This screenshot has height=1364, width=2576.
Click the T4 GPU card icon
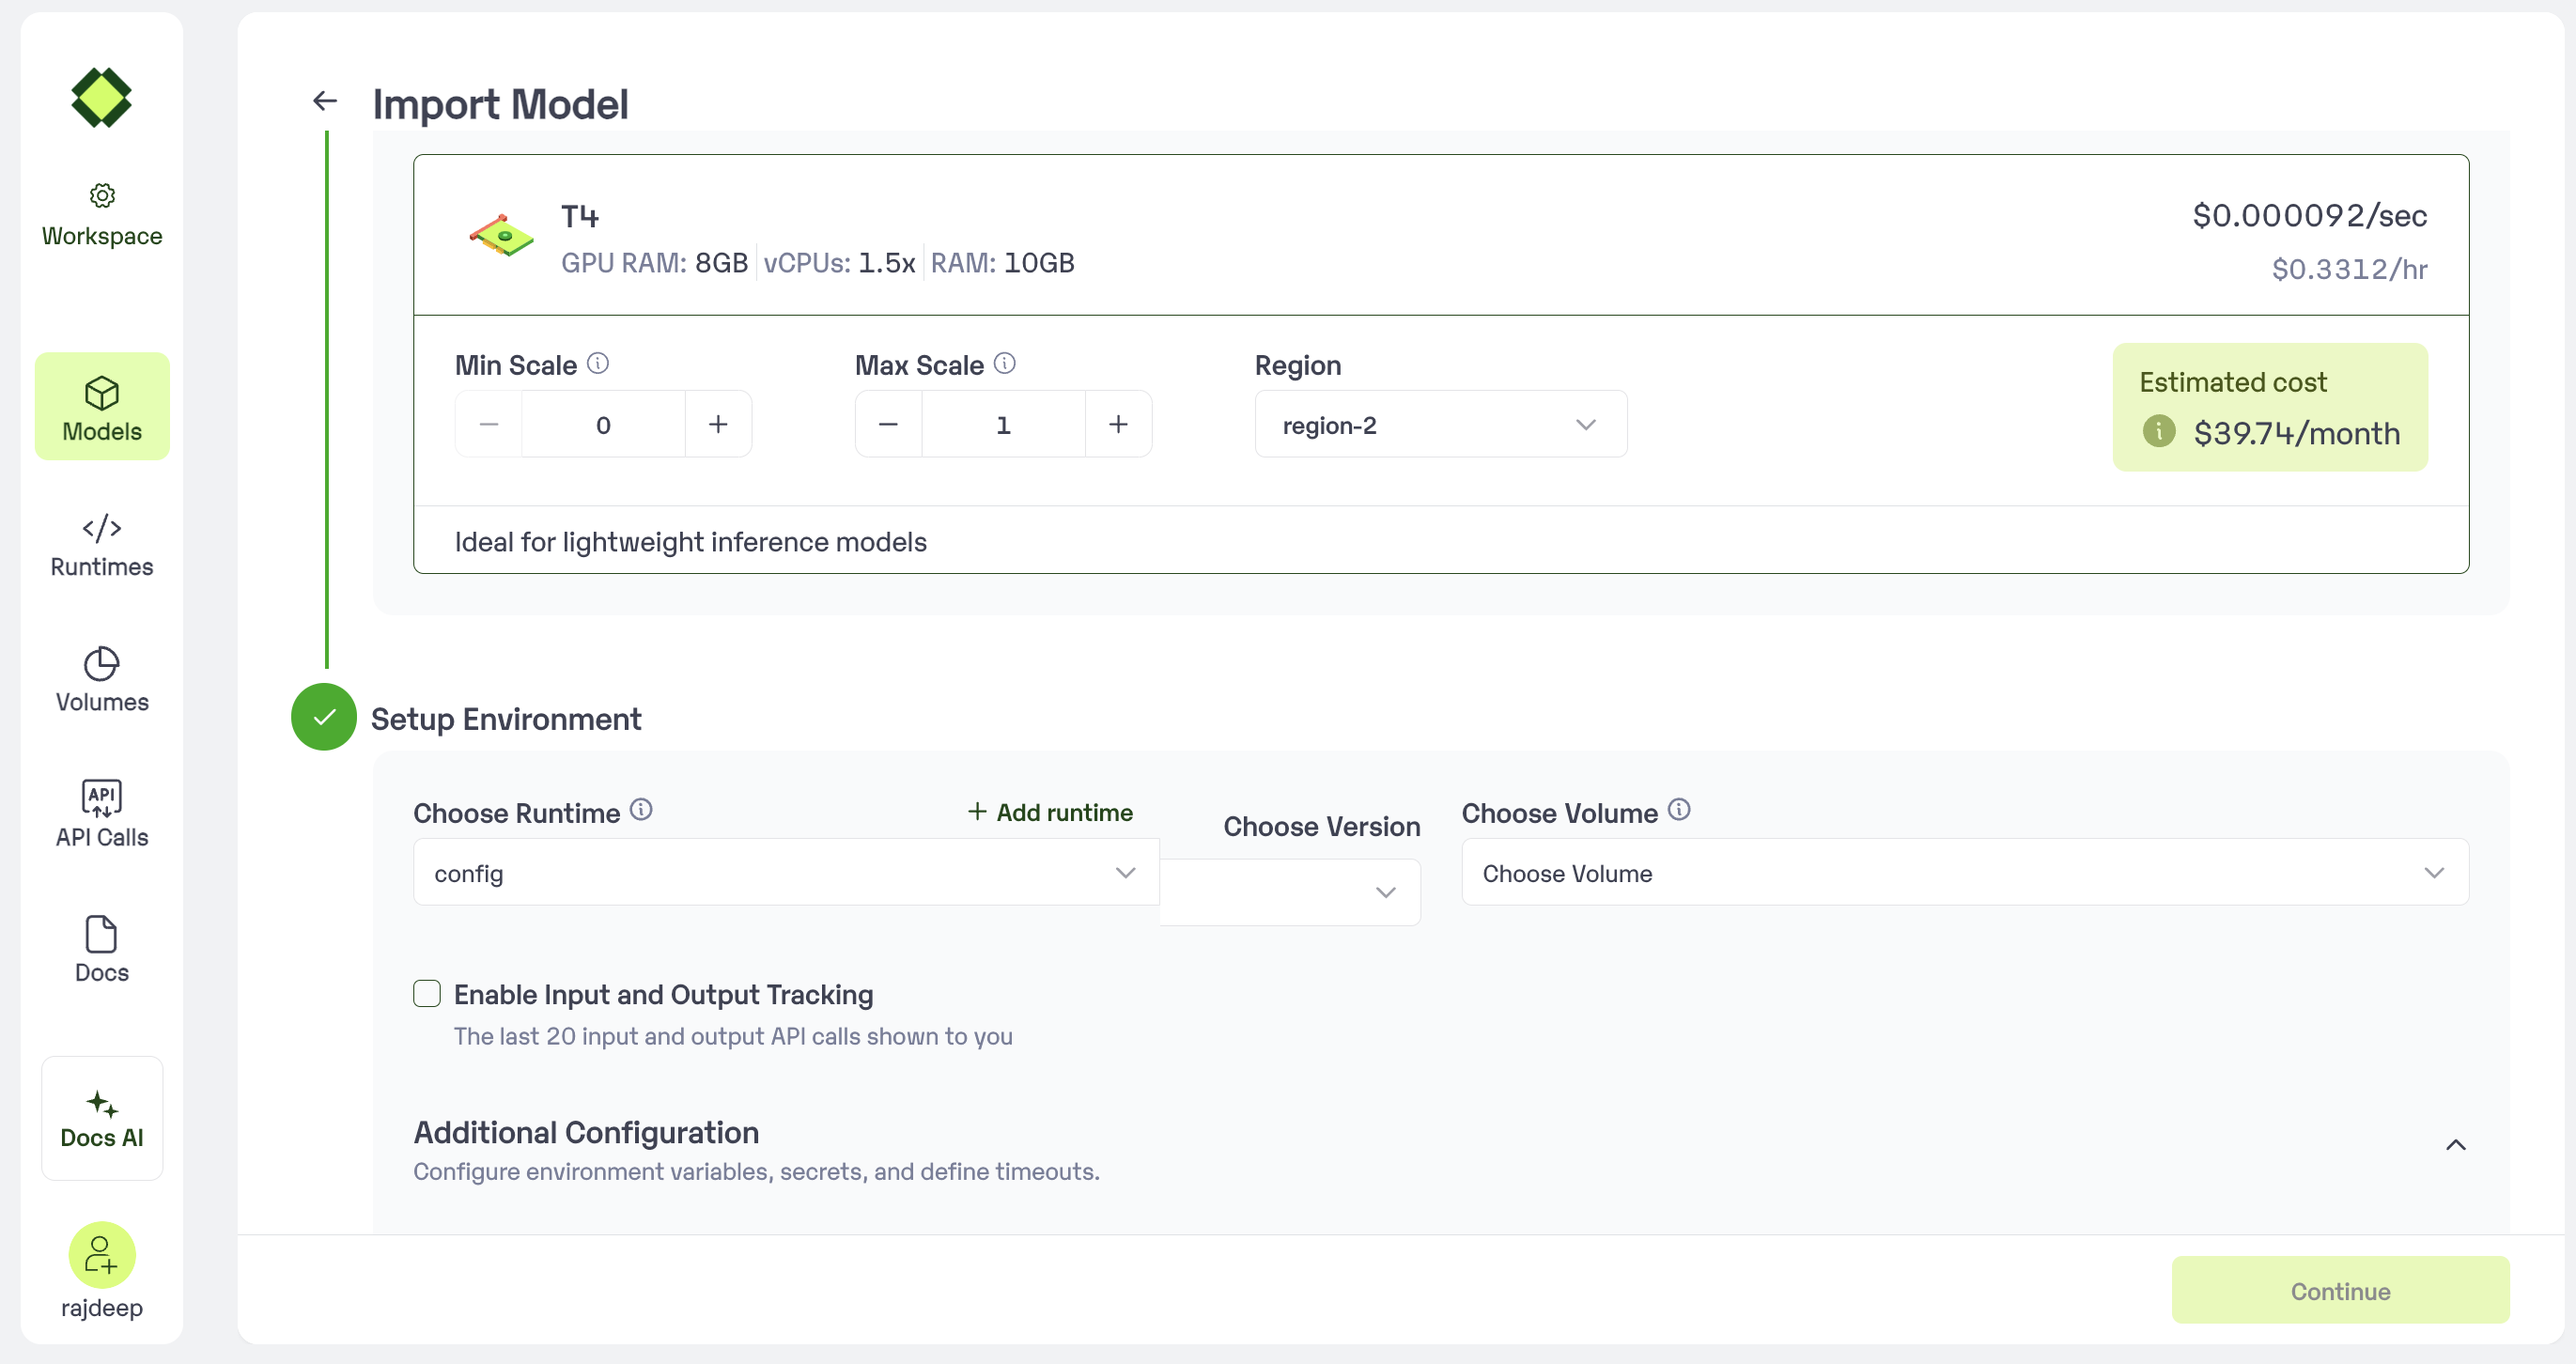(x=502, y=237)
